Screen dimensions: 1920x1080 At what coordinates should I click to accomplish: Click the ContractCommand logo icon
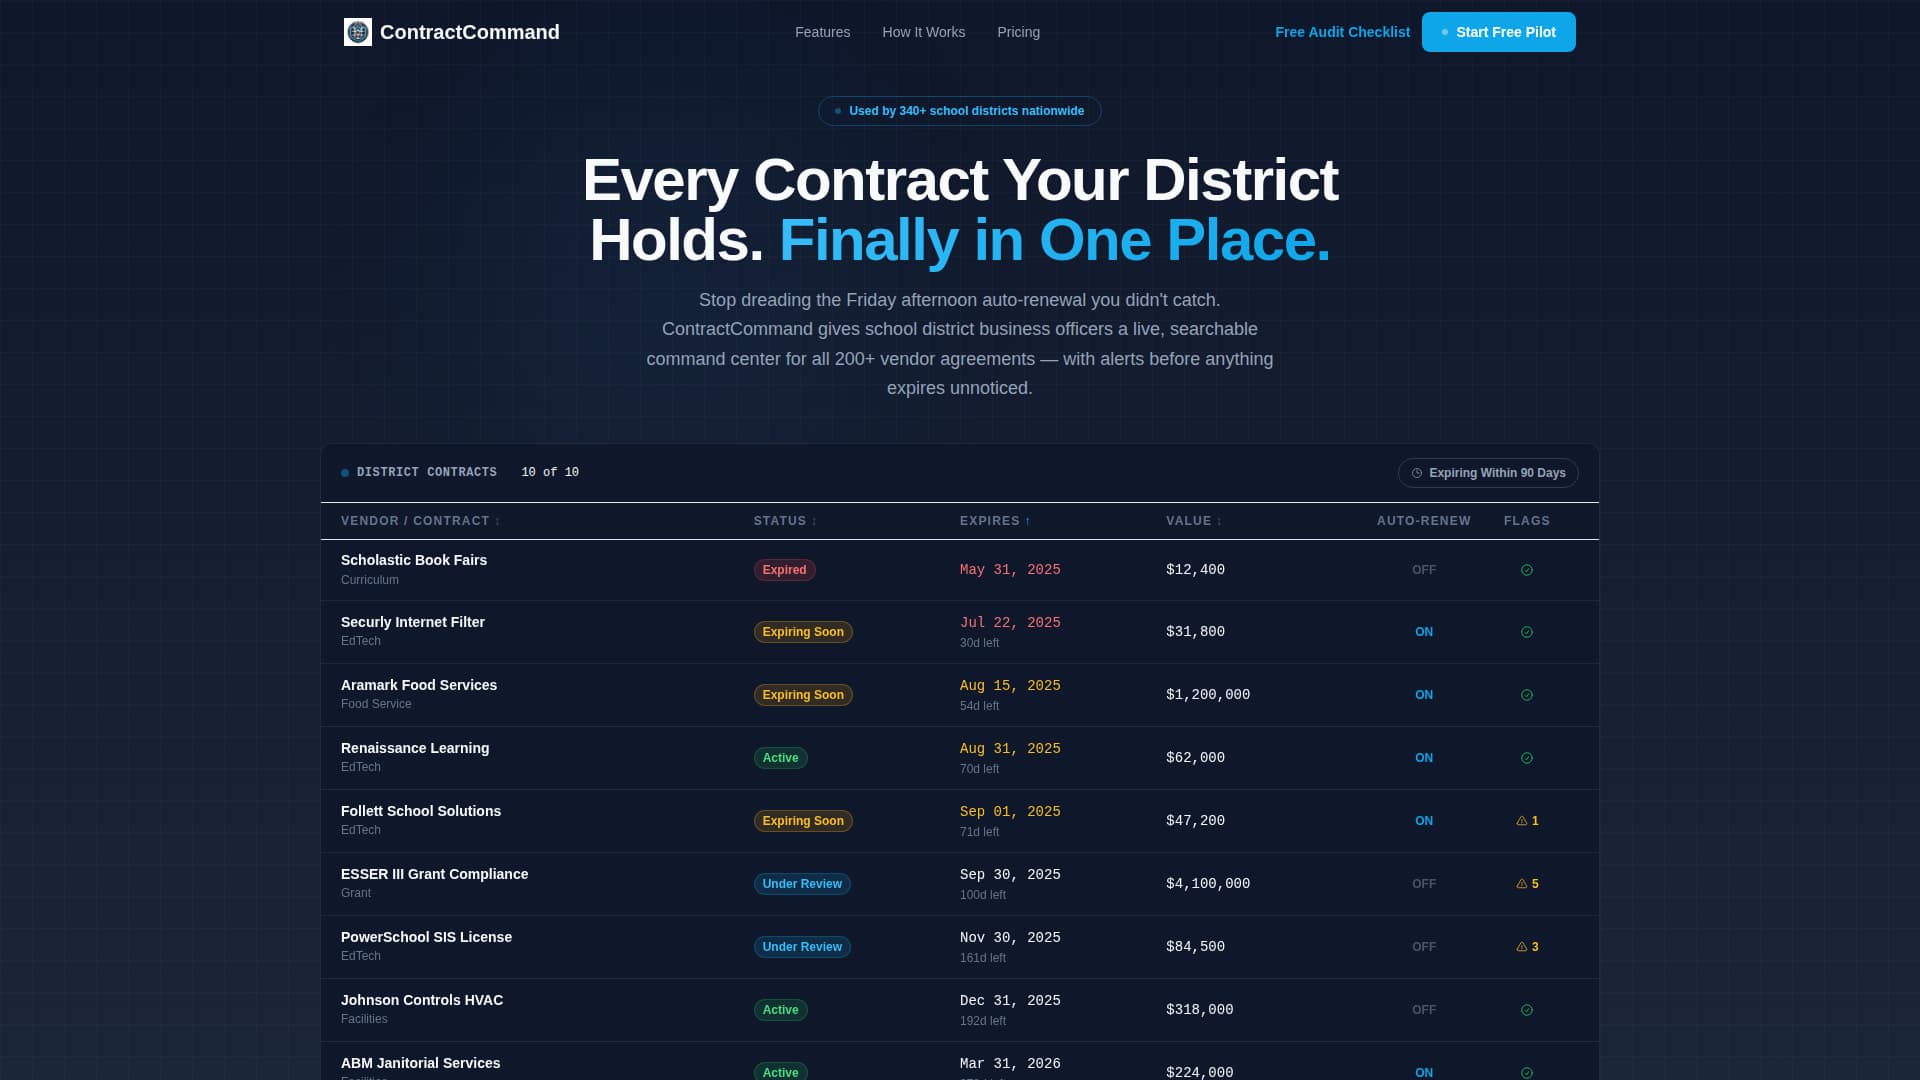pyautogui.click(x=357, y=32)
